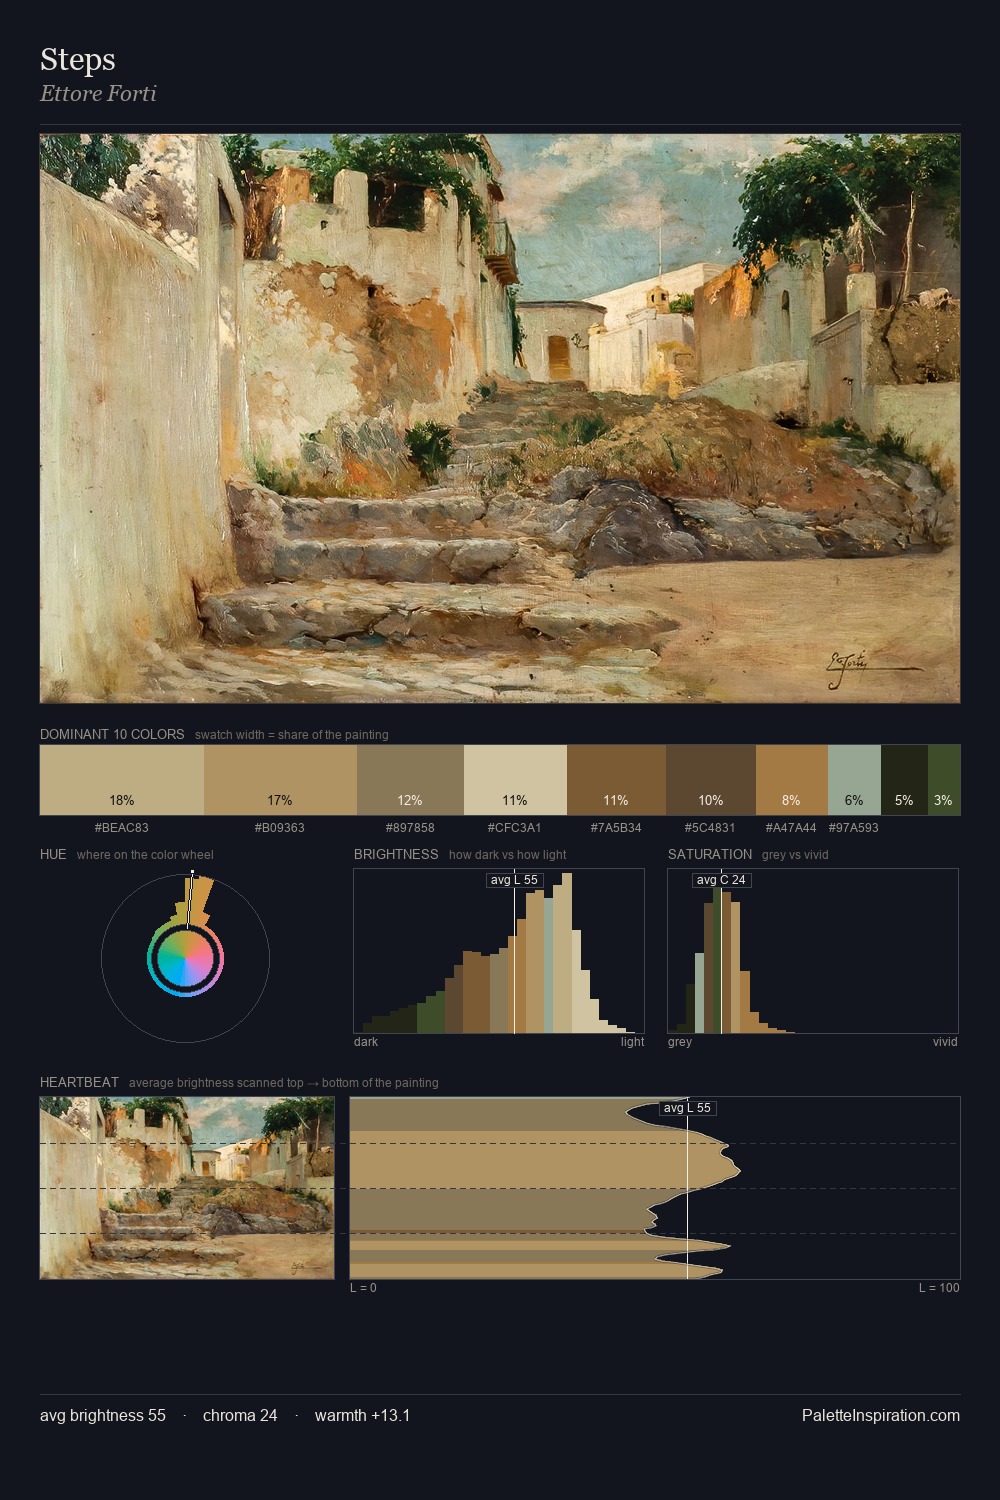Click the heartbeat scan caption text

(x=284, y=1083)
